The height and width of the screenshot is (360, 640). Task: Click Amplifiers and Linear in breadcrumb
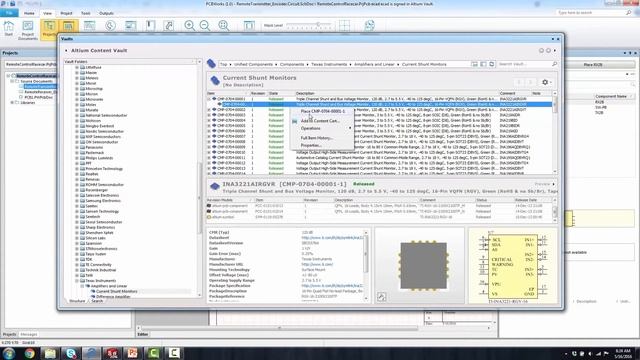point(374,64)
